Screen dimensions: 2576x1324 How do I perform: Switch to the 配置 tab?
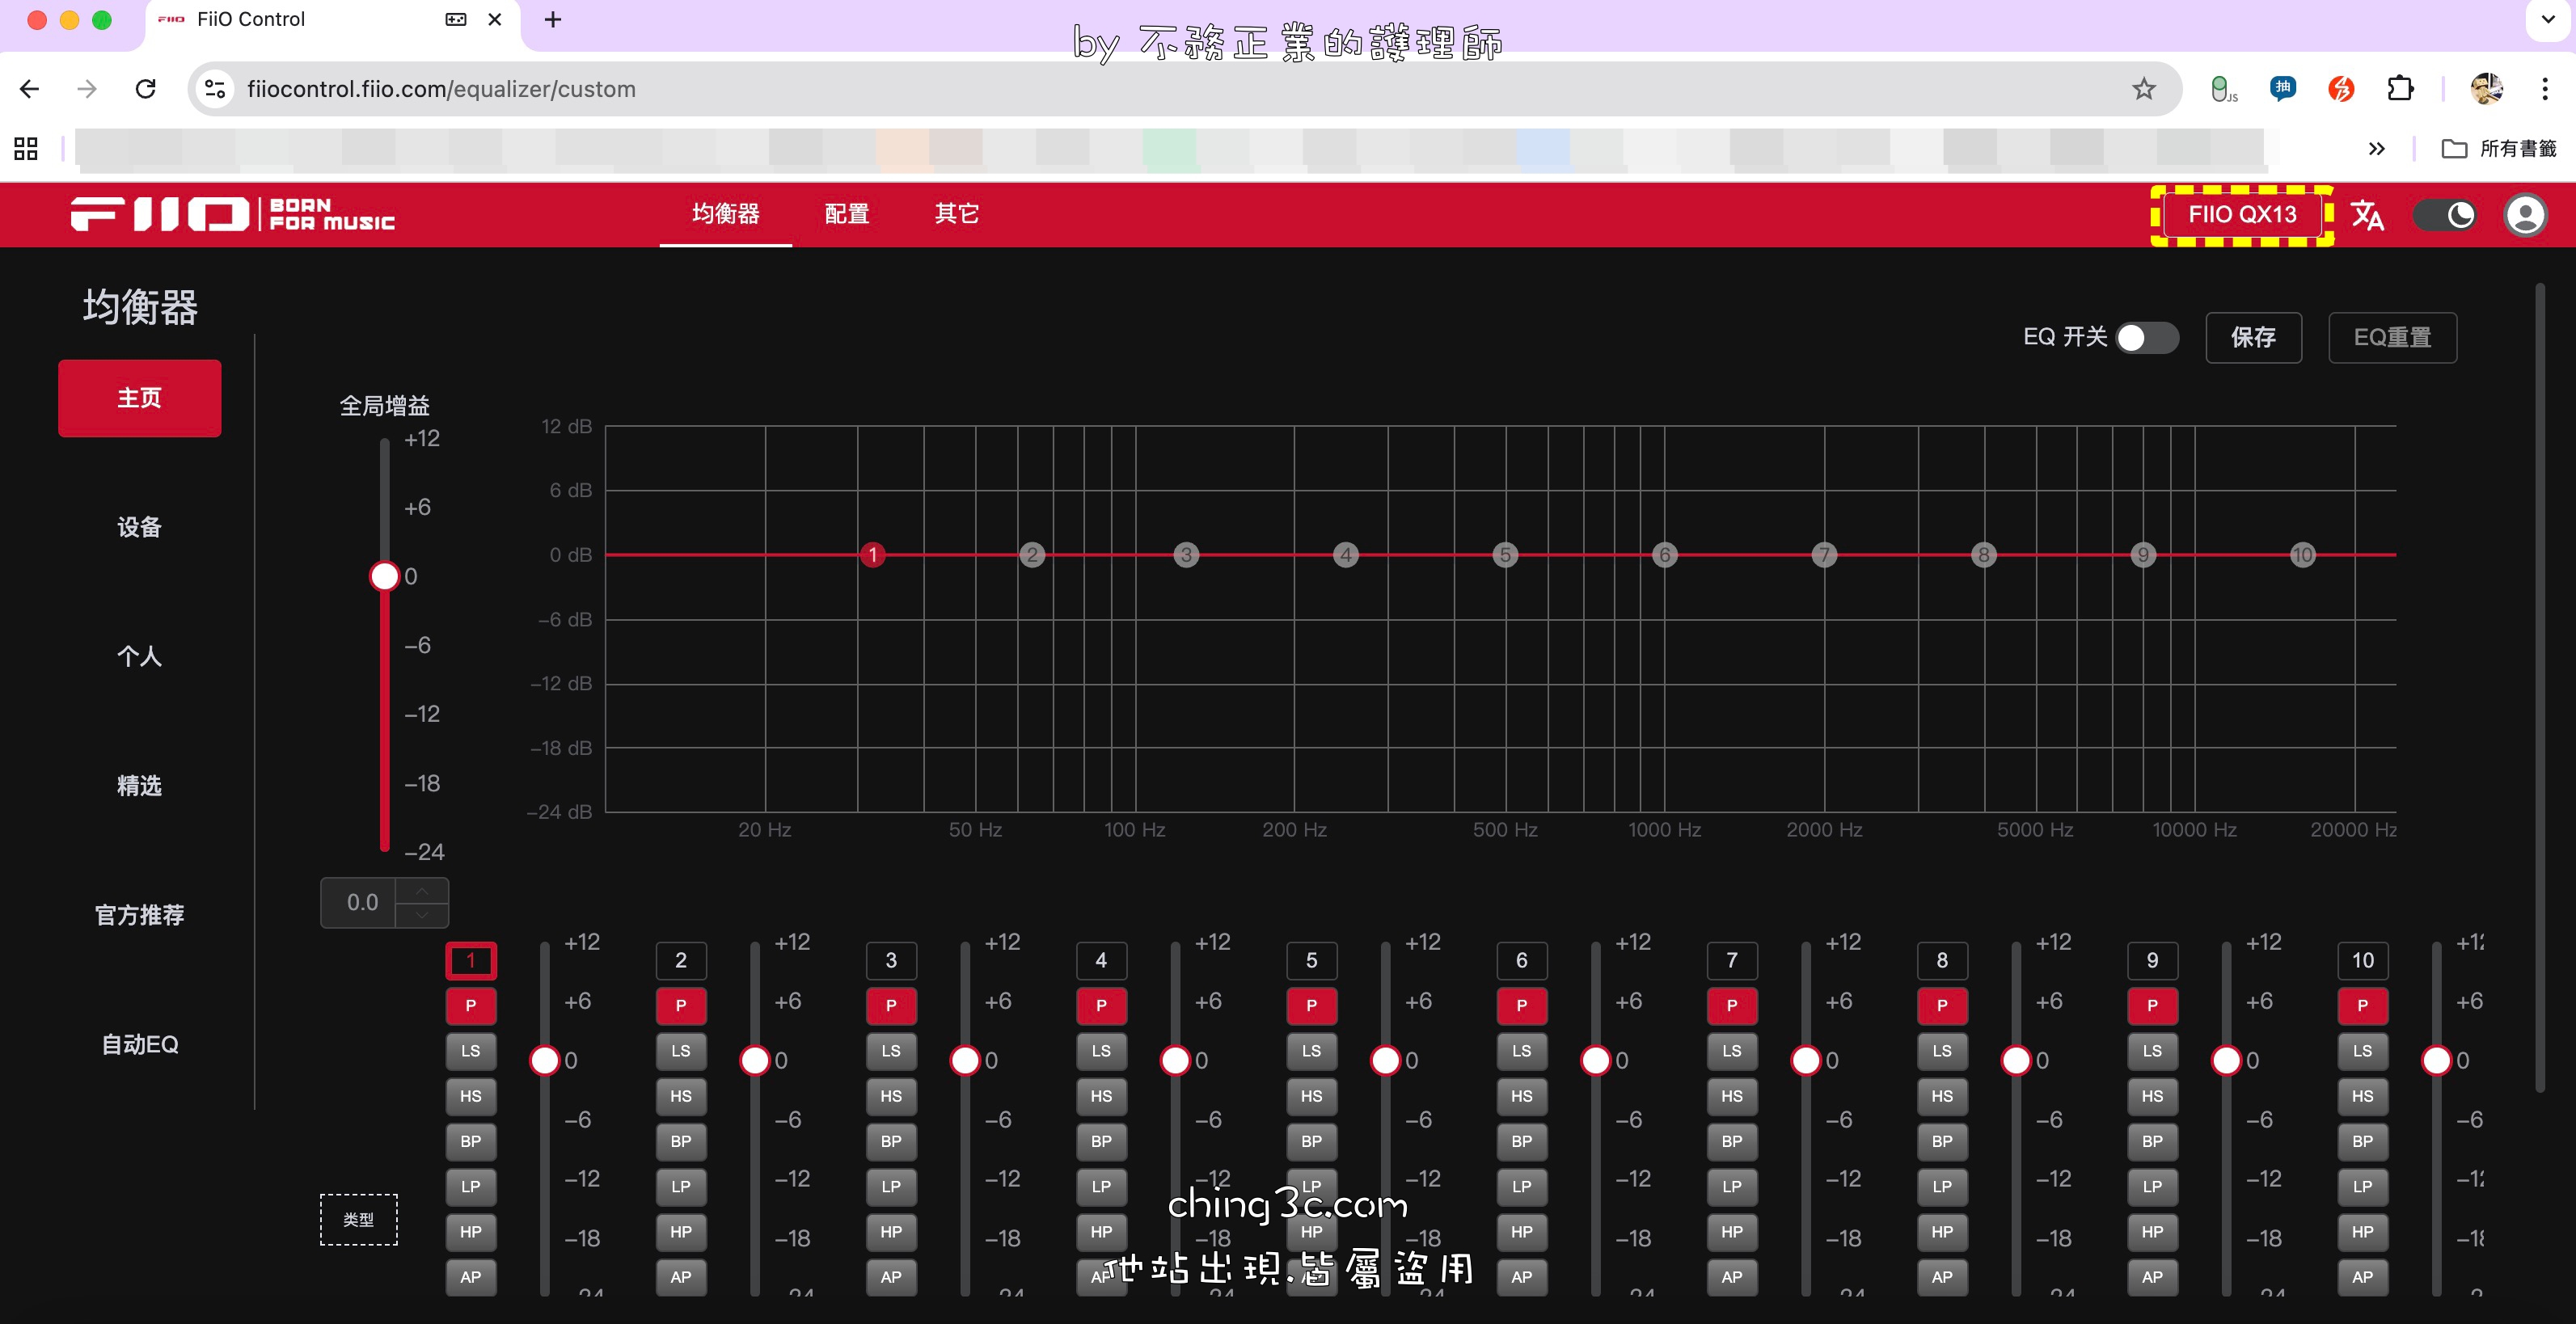846,214
